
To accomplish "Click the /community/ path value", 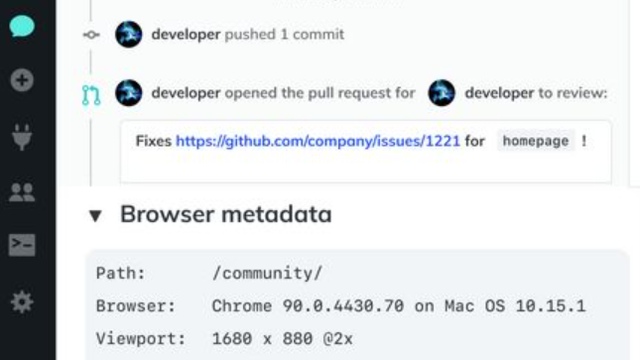I will tap(267, 273).
